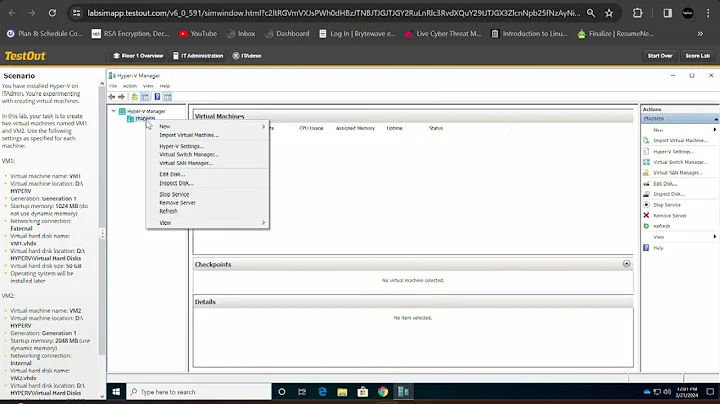Viewport: 720px width, 404px height.
Task: Collapse the Hyper-V Manager tree node
Action: [113, 111]
